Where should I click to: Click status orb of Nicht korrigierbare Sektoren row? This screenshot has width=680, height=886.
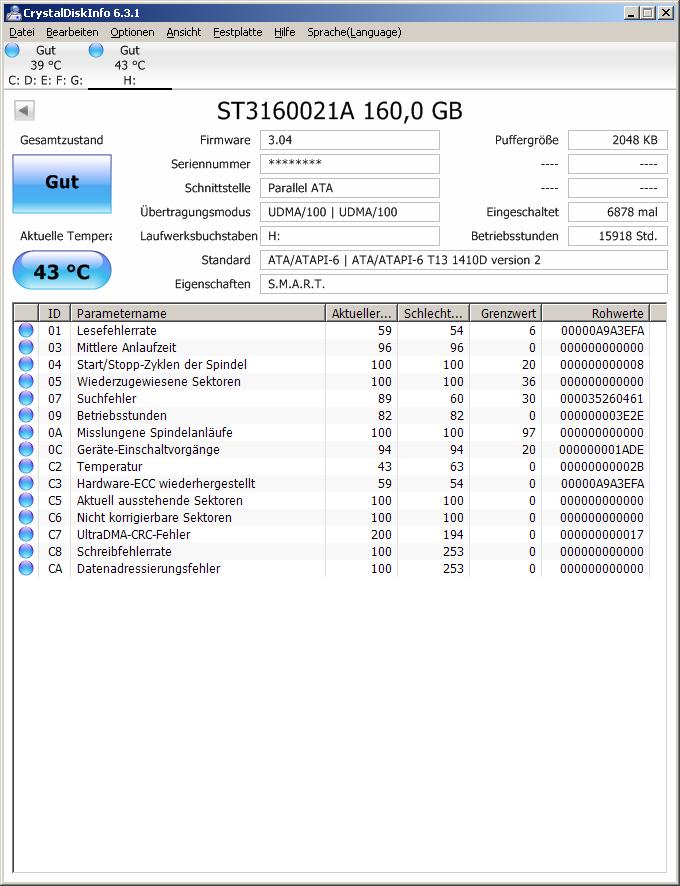pos(26,517)
